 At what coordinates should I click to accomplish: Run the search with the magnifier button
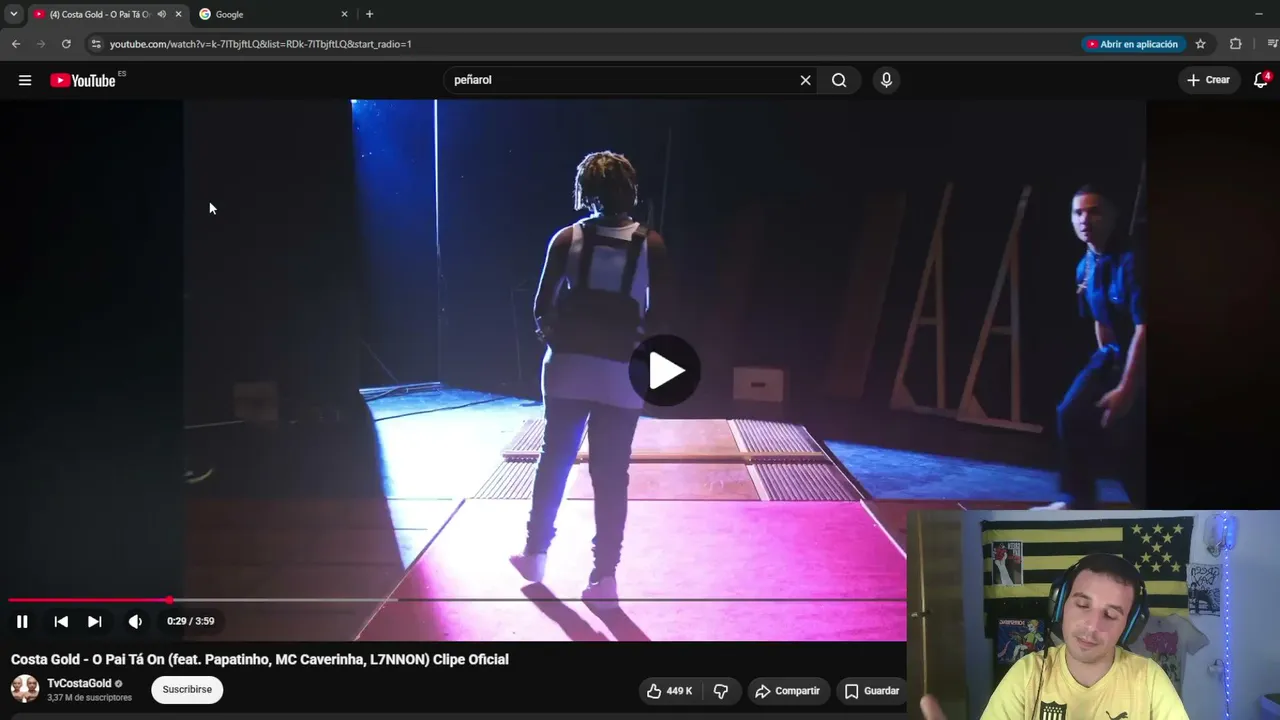[x=839, y=80]
